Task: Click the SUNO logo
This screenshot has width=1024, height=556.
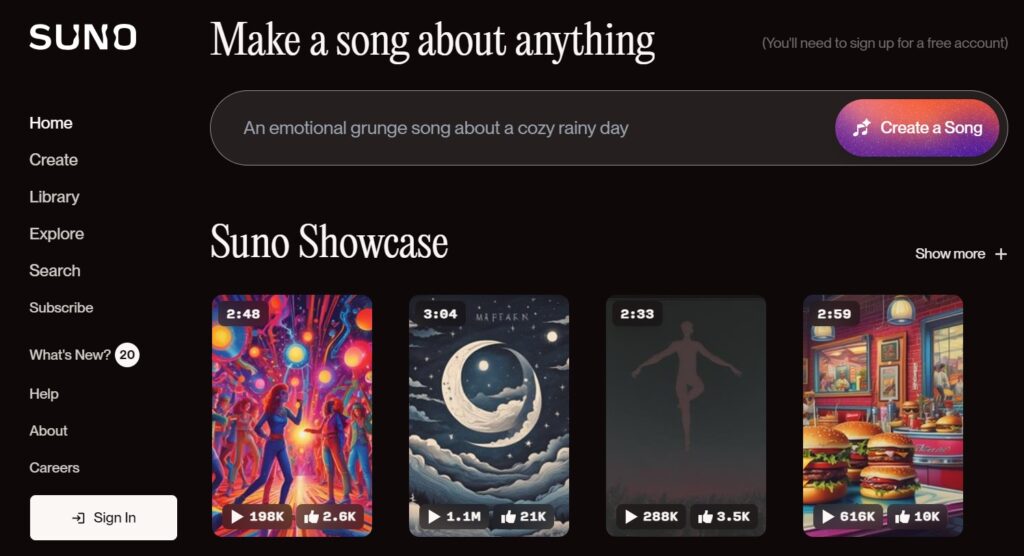Action: [83, 37]
